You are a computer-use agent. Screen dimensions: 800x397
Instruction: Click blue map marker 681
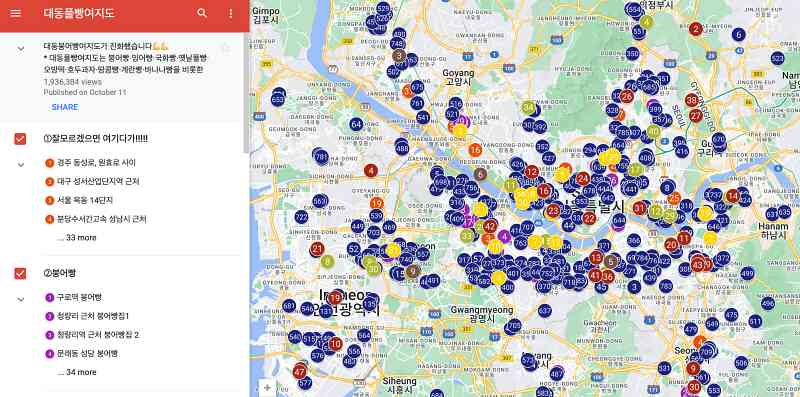pyautogui.click(x=289, y=306)
